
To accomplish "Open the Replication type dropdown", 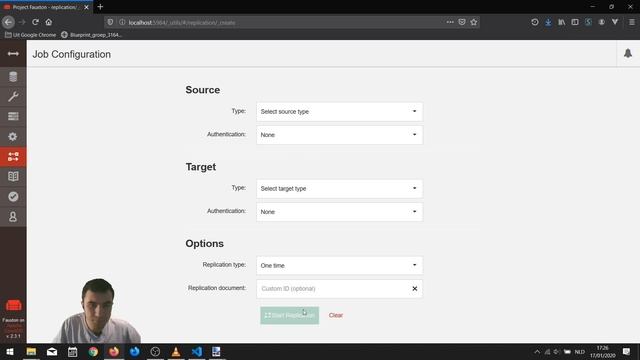I will (339, 265).
